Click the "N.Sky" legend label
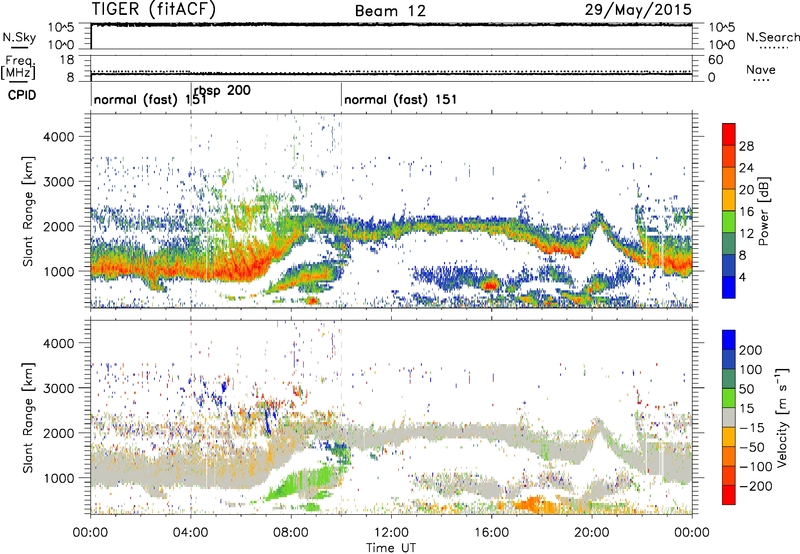Image resolution: width=800 pixels, height=554 pixels. [19, 37]
